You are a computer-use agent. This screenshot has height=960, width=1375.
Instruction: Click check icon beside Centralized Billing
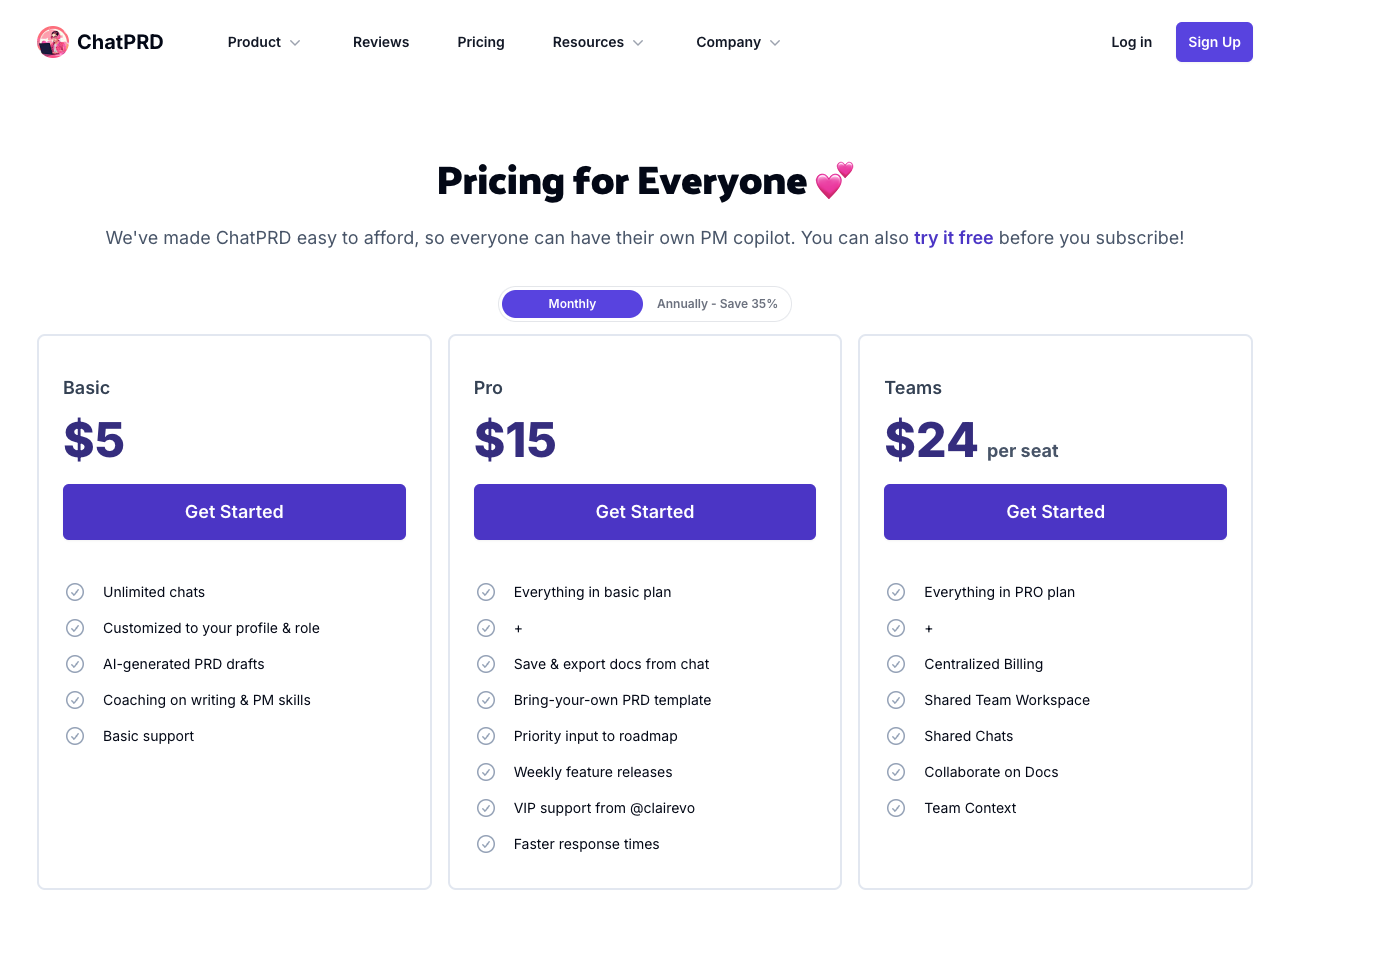(896, 664)
